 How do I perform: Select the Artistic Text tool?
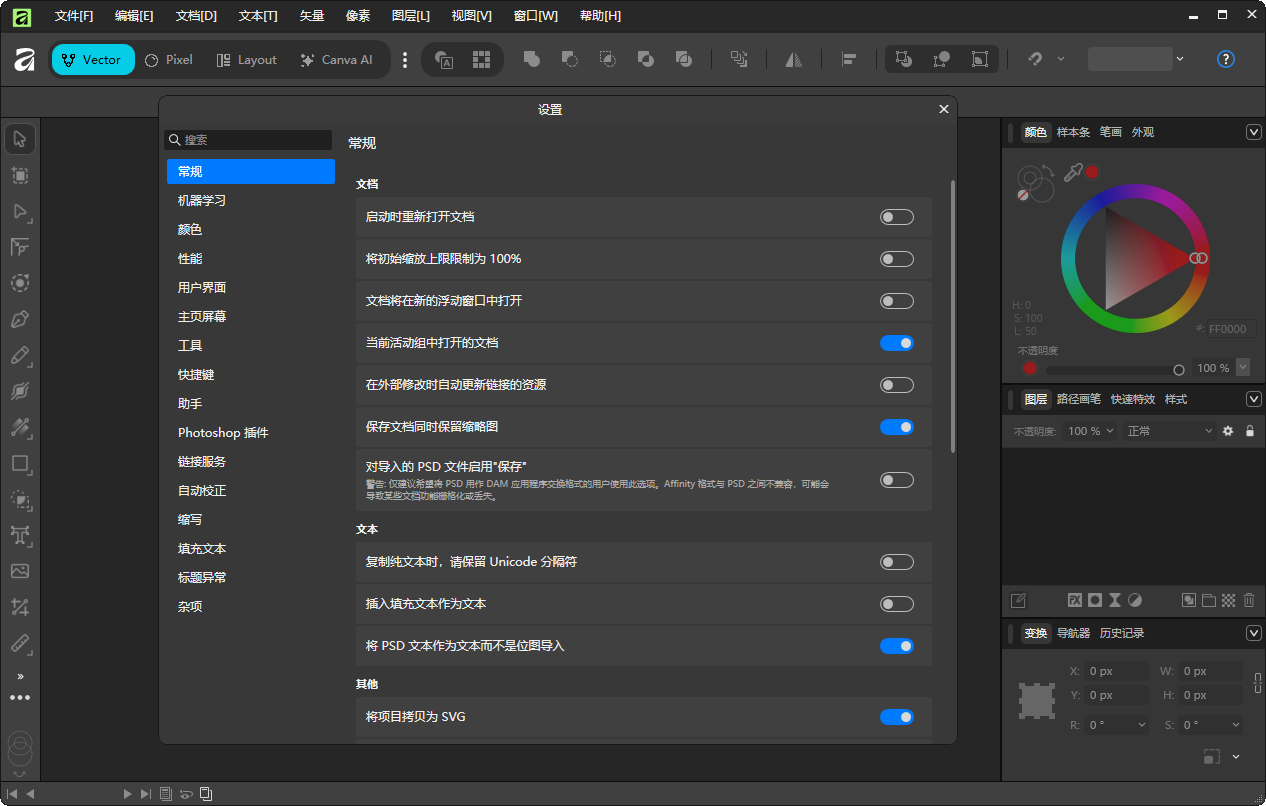coord(20,535)
